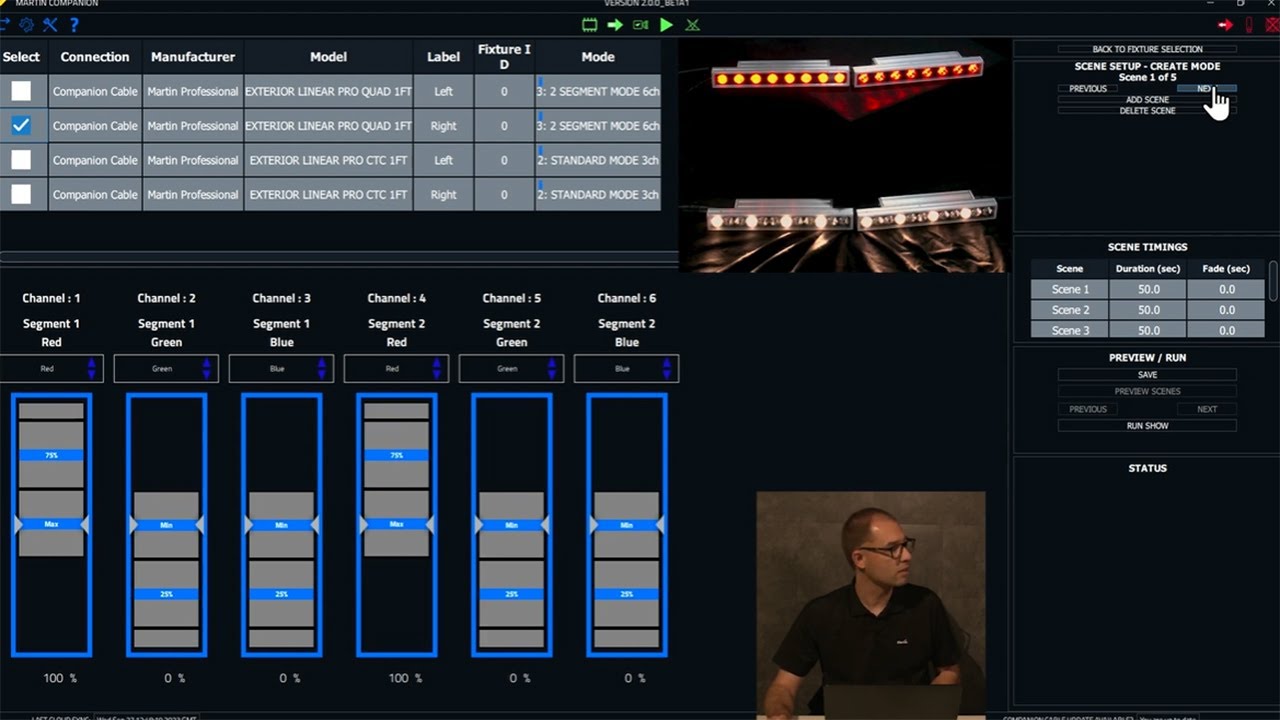
Task: Open Channel 6 Blue function dropdown
Action: (626, 369)
